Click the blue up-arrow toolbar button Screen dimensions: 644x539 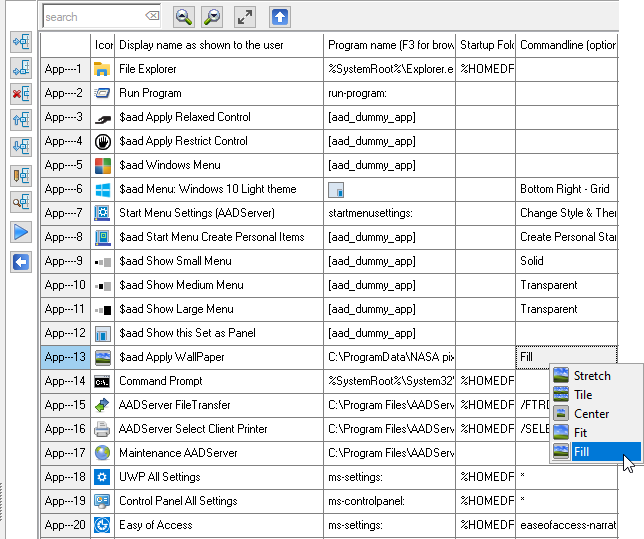280,17
